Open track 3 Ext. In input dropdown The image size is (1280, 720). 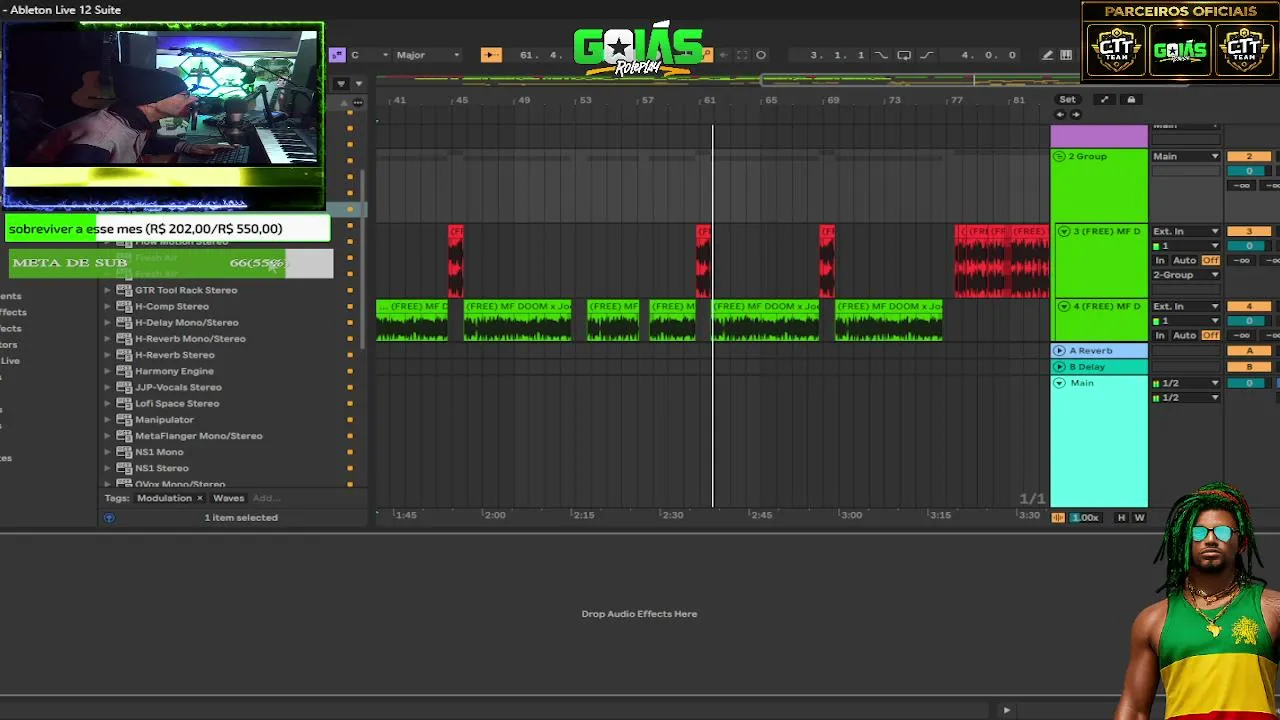point(1186,231)
